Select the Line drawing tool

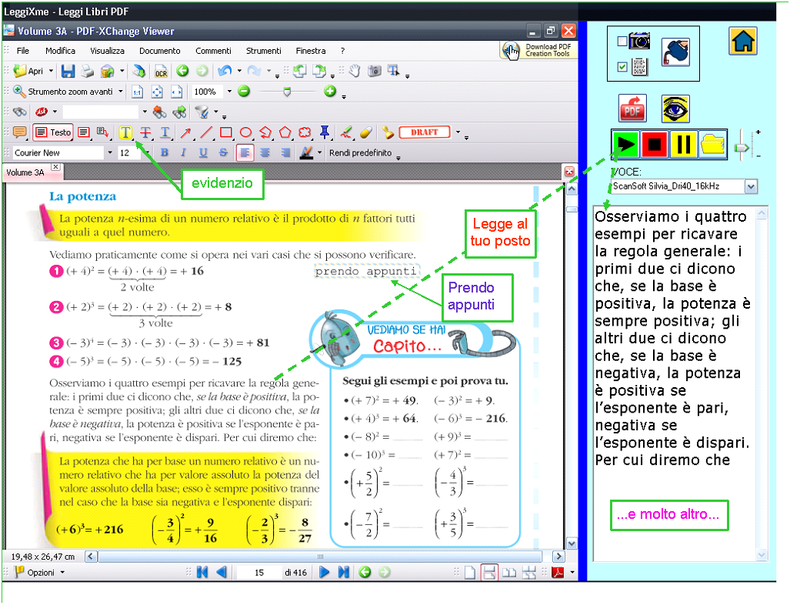coord(206,133)
